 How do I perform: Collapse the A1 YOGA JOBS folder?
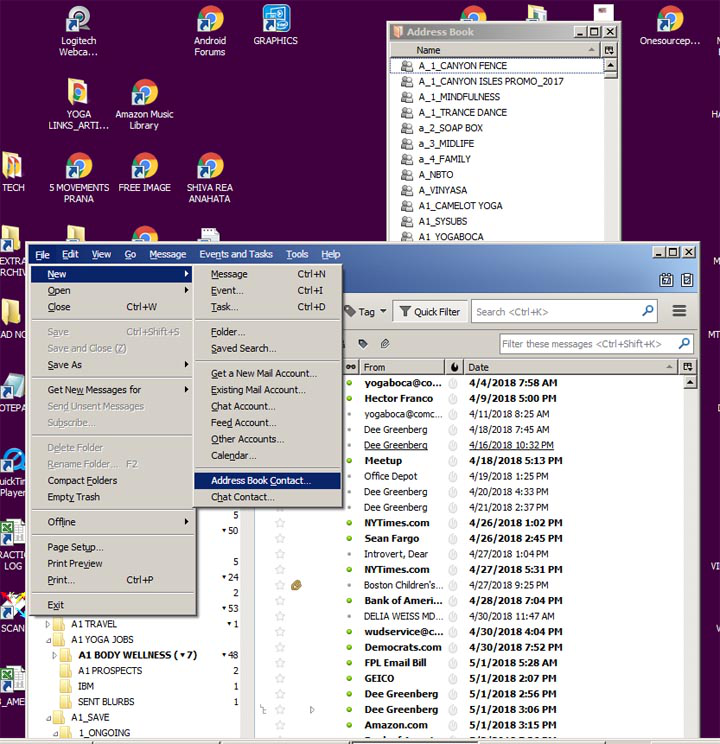(48, 640)
